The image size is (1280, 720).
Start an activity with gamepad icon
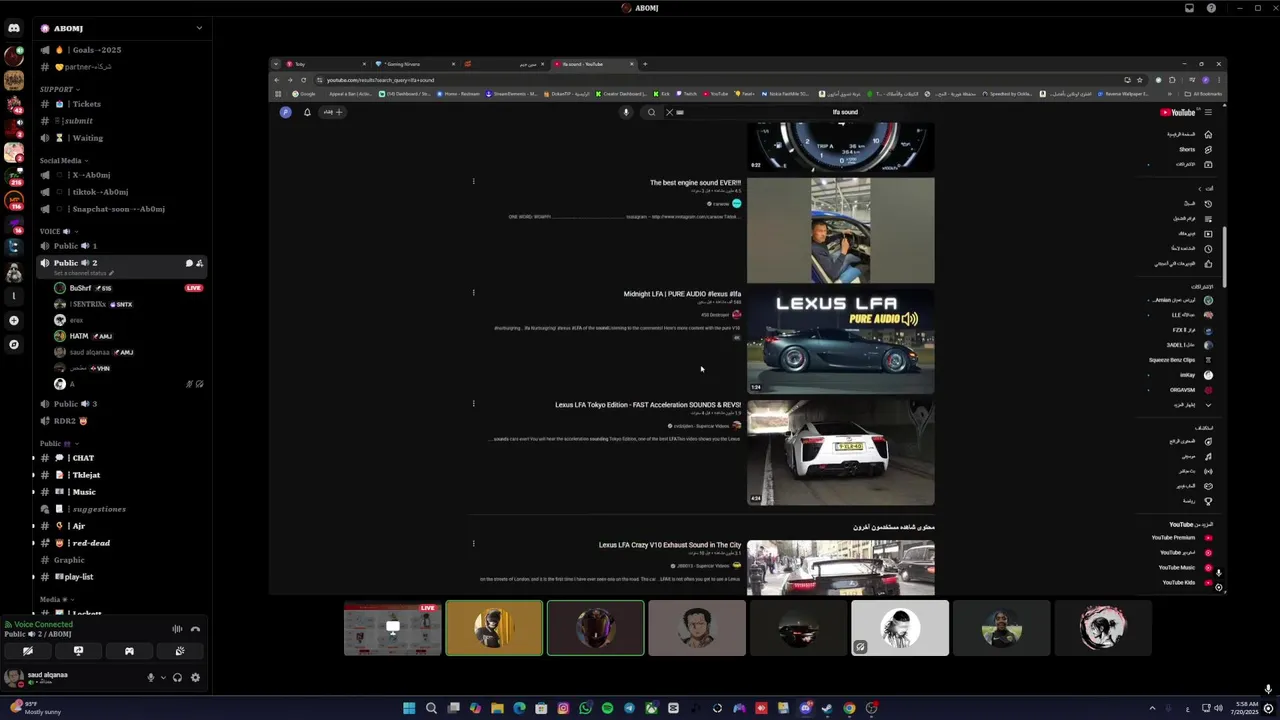pyautogui.click(x=129, y=651)
